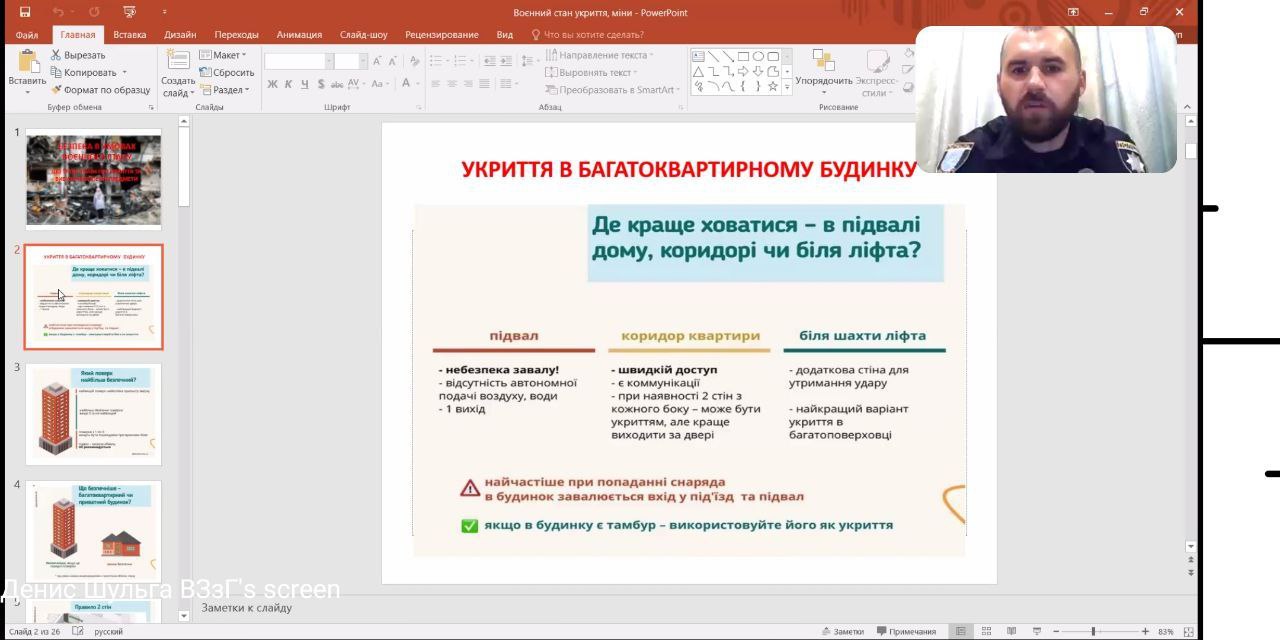Click the Save icon in the quick access toolbar

(x=25, y=12)
